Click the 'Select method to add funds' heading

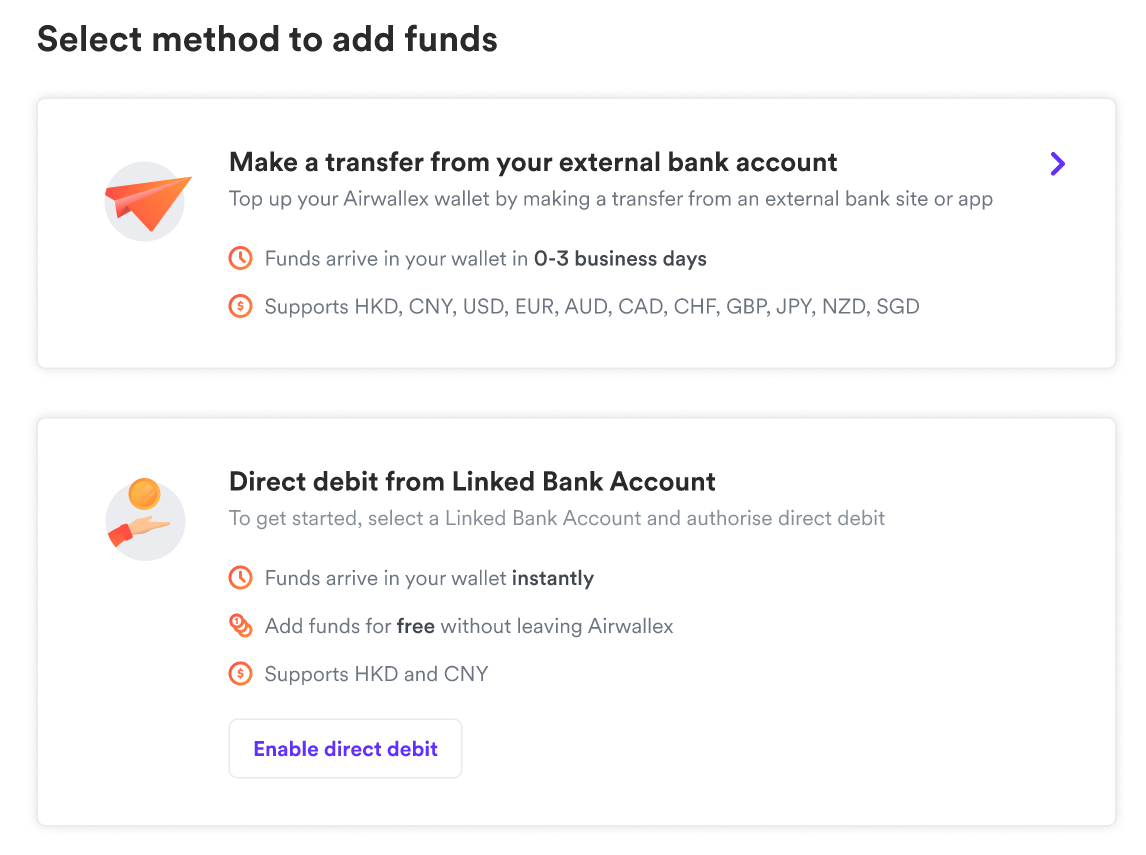coord(267,40)
